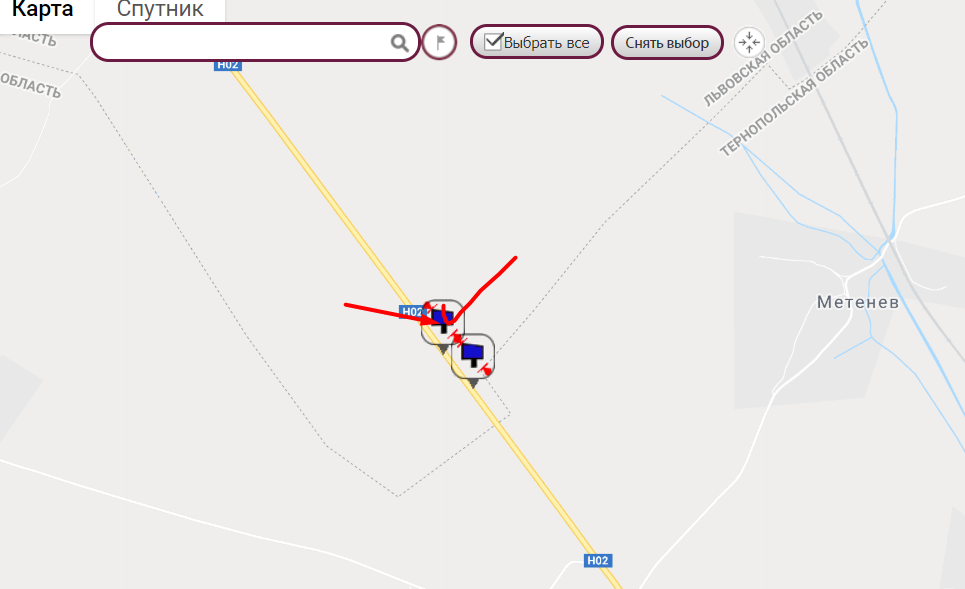Click the pointer triangle under lower billboard
The width and height of the screenshot is (965, 589).
point(473,383)
